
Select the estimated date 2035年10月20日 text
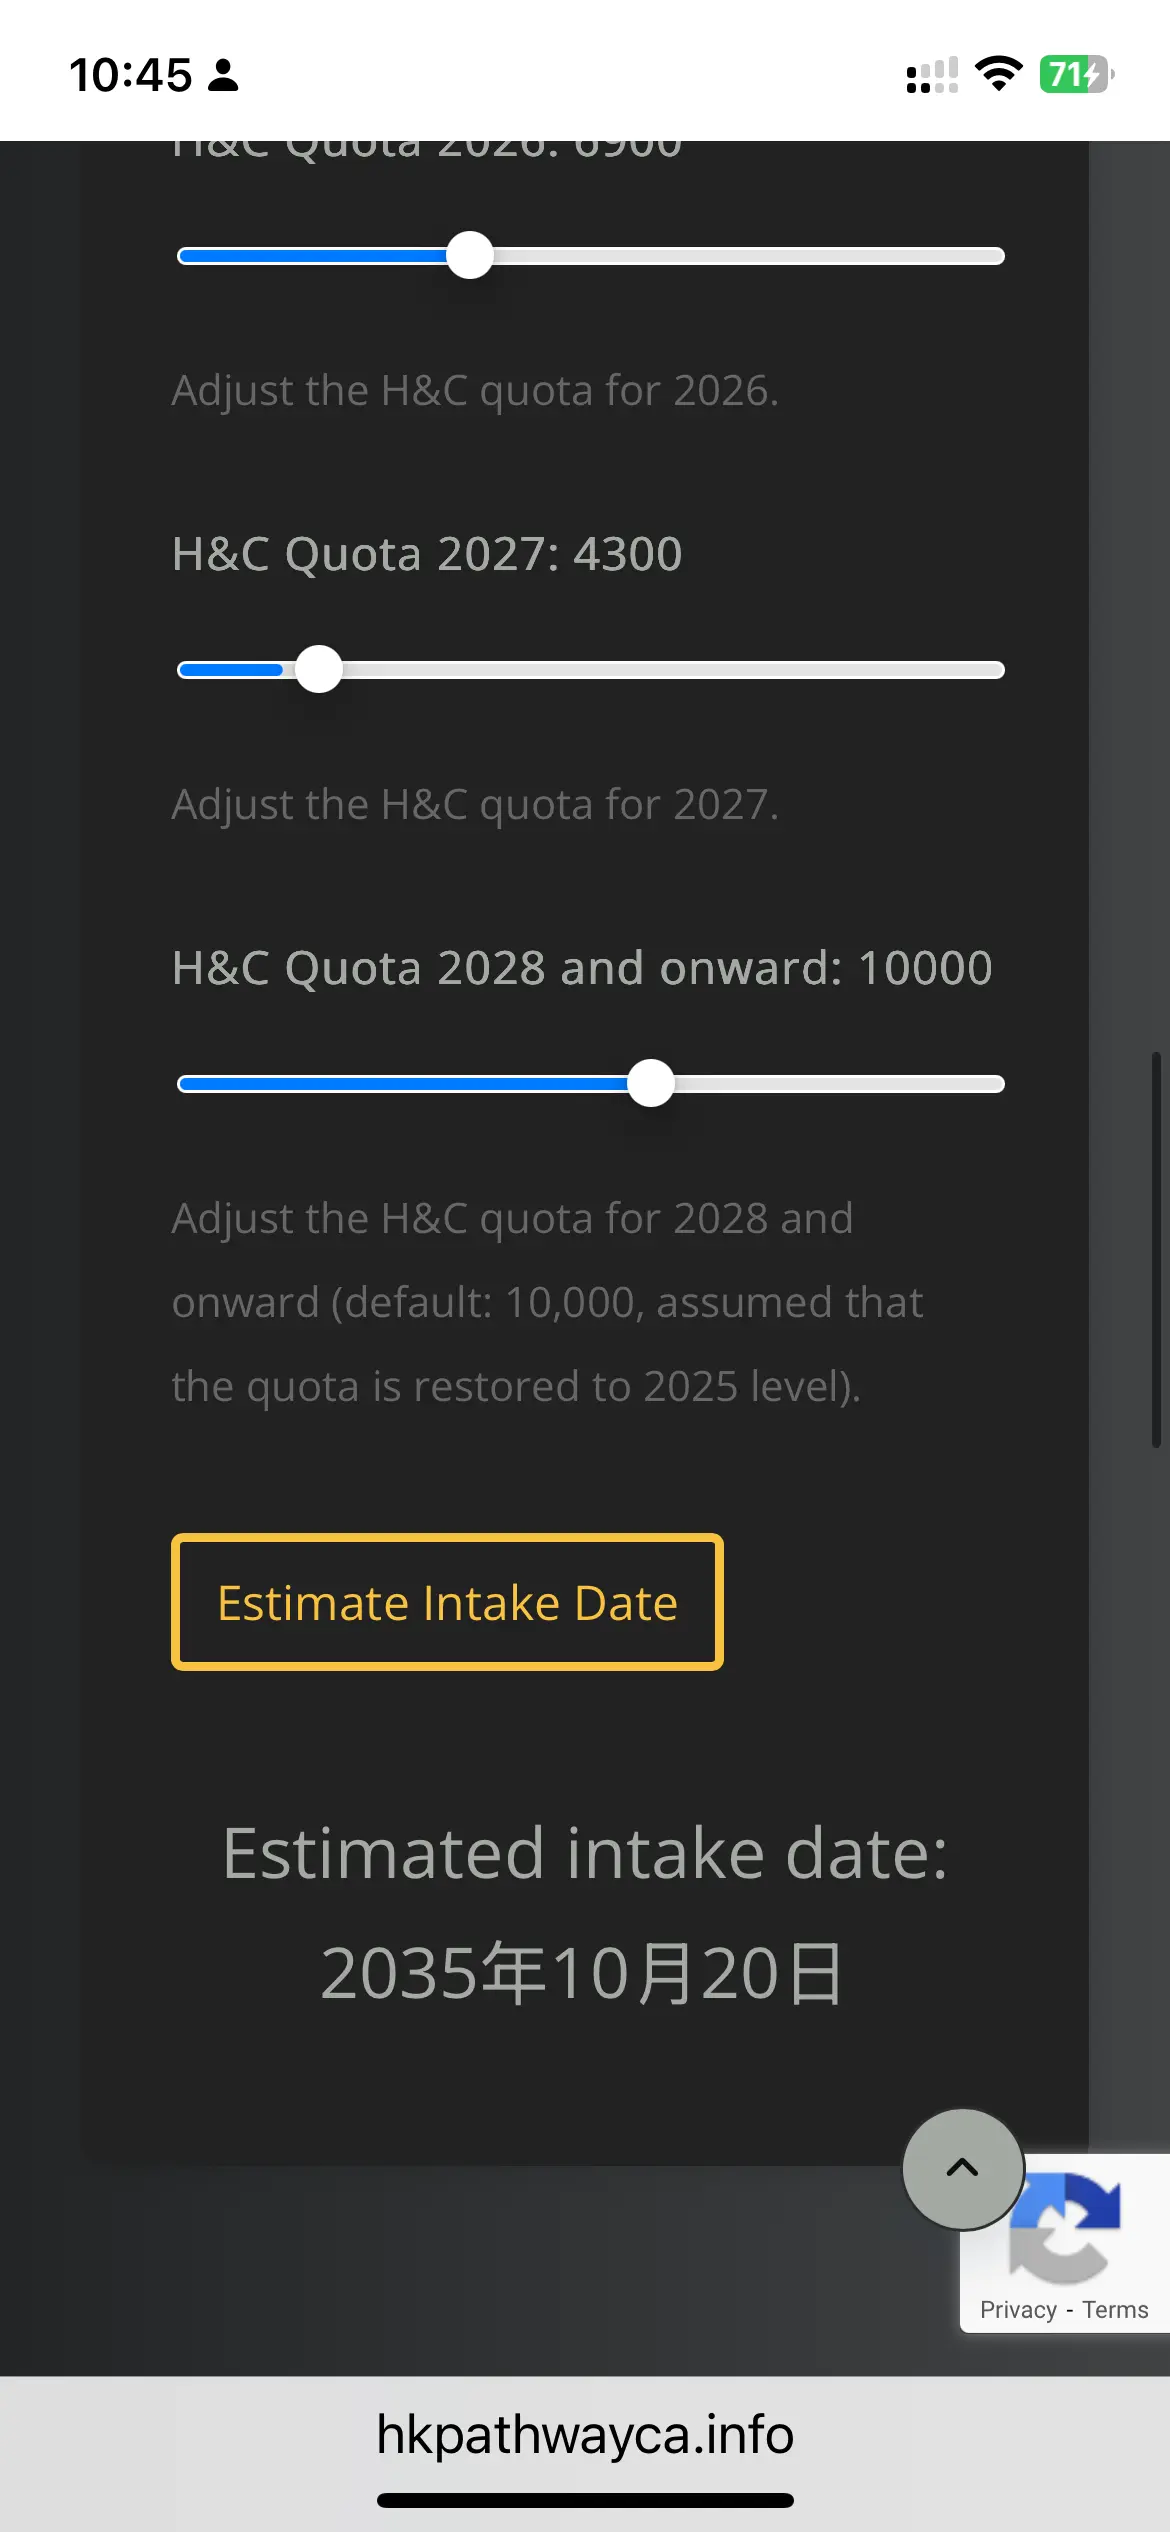[x=583, y=1974]
